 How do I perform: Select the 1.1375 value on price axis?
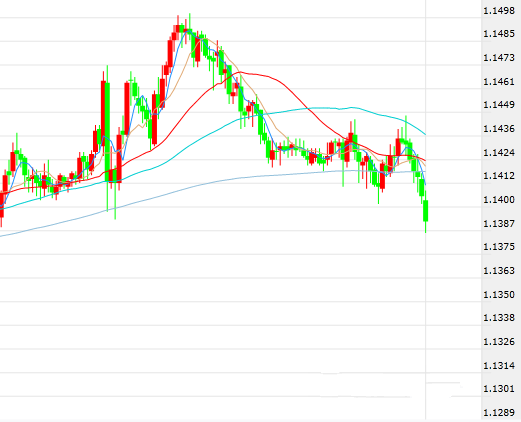pos(499,247)
